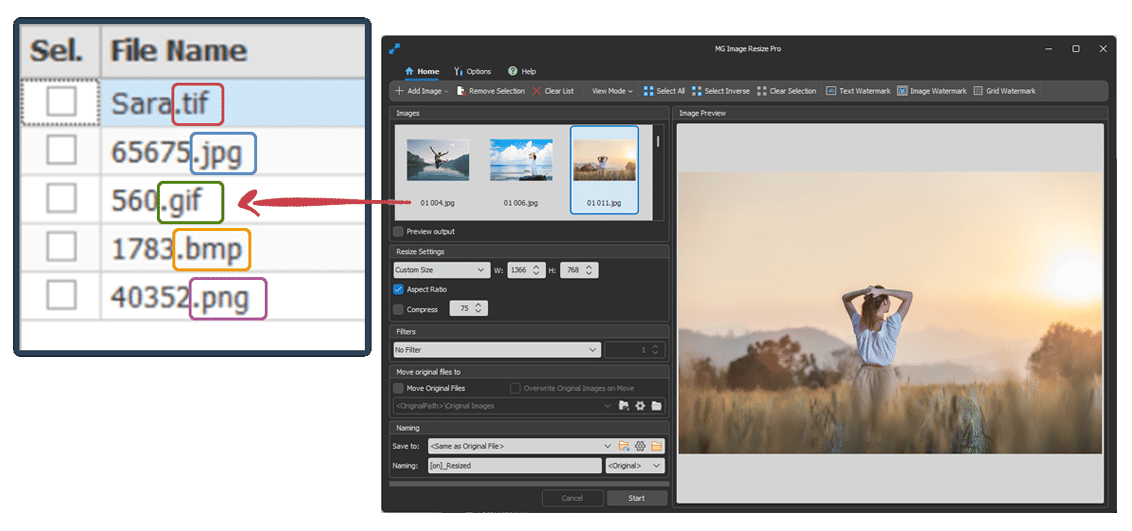Open the Image Watermark tool
1132x531 pixels.
[932, 91]
